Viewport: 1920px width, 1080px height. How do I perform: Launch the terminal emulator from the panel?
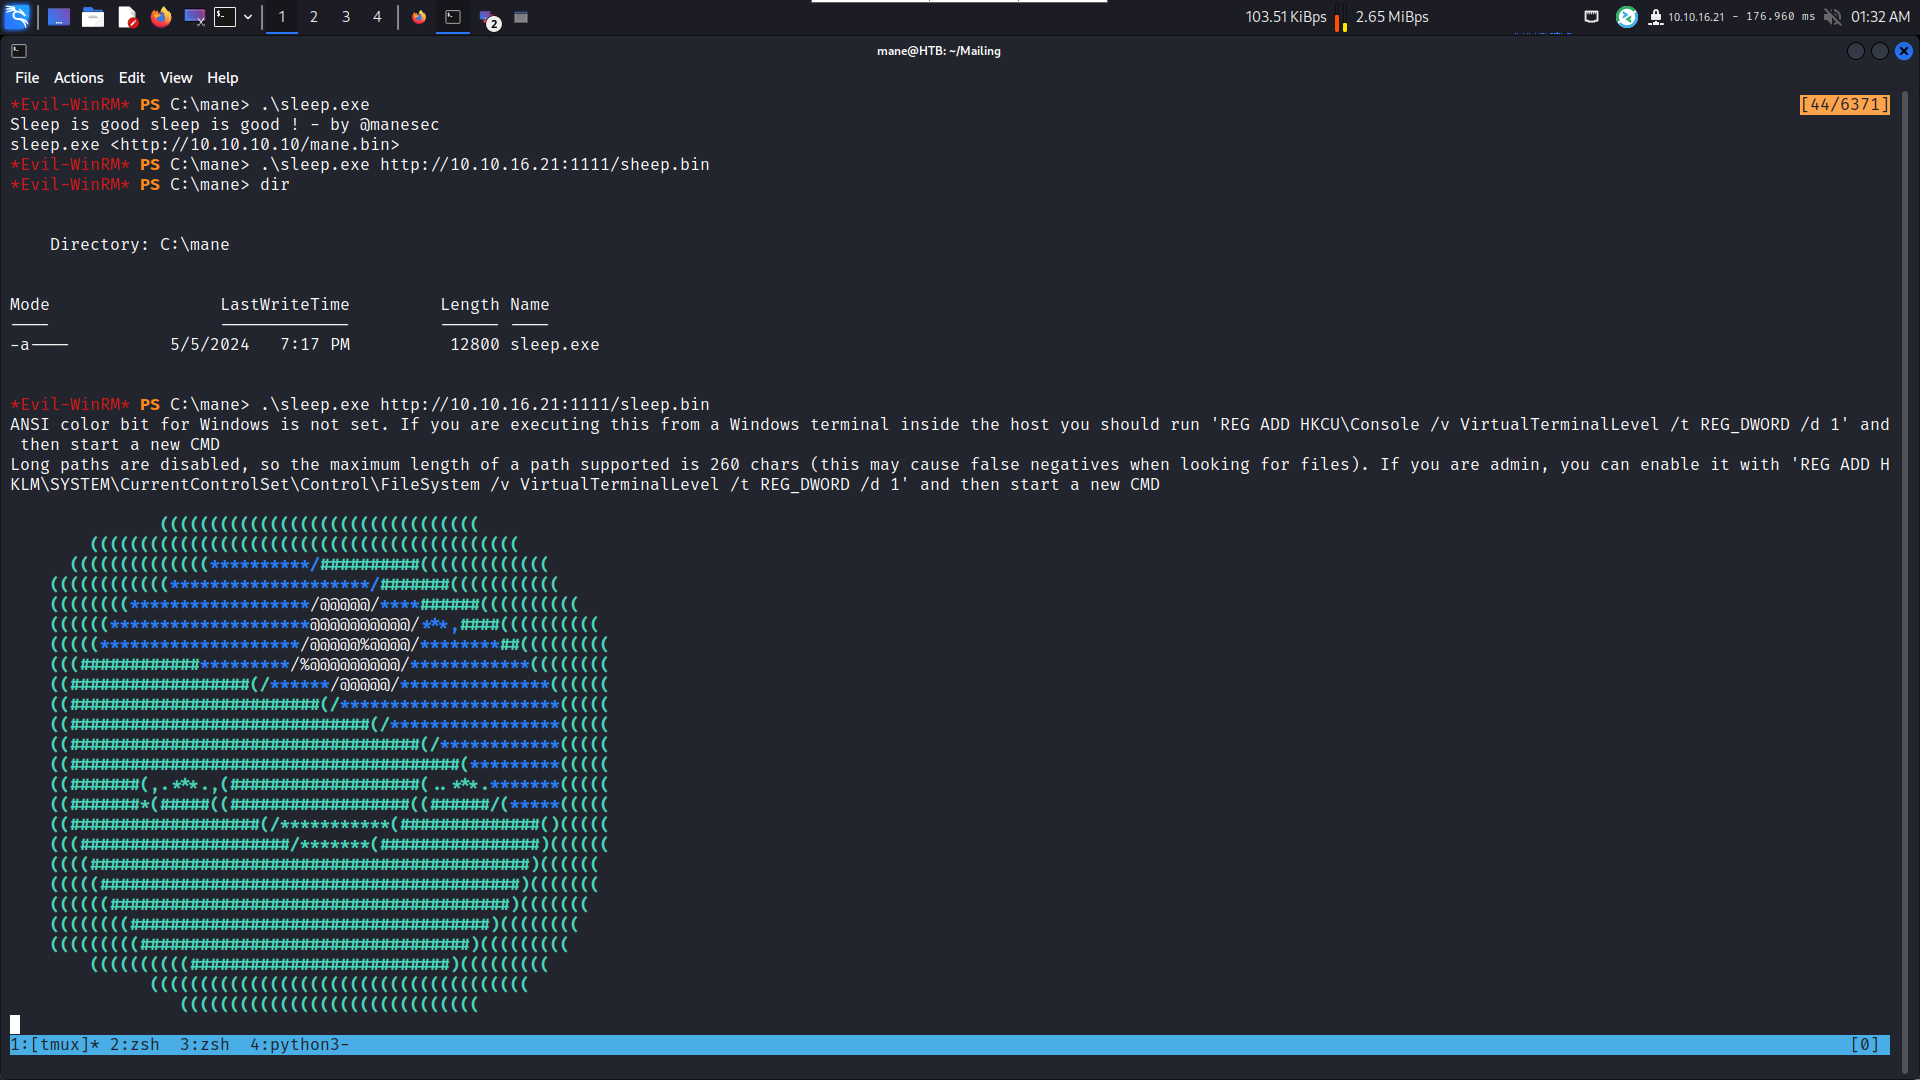pos(226,17)
